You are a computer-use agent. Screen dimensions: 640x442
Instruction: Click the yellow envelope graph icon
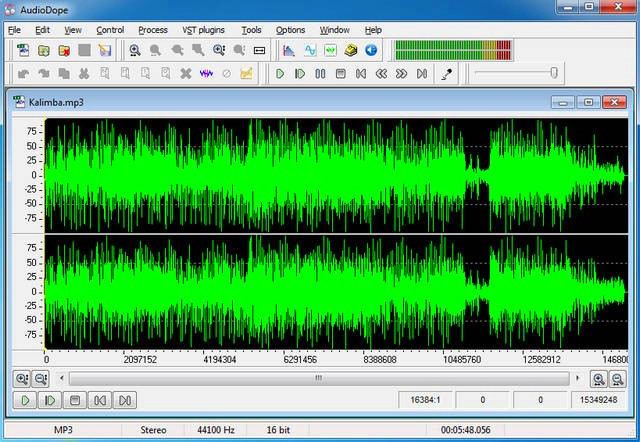(247, 74)
